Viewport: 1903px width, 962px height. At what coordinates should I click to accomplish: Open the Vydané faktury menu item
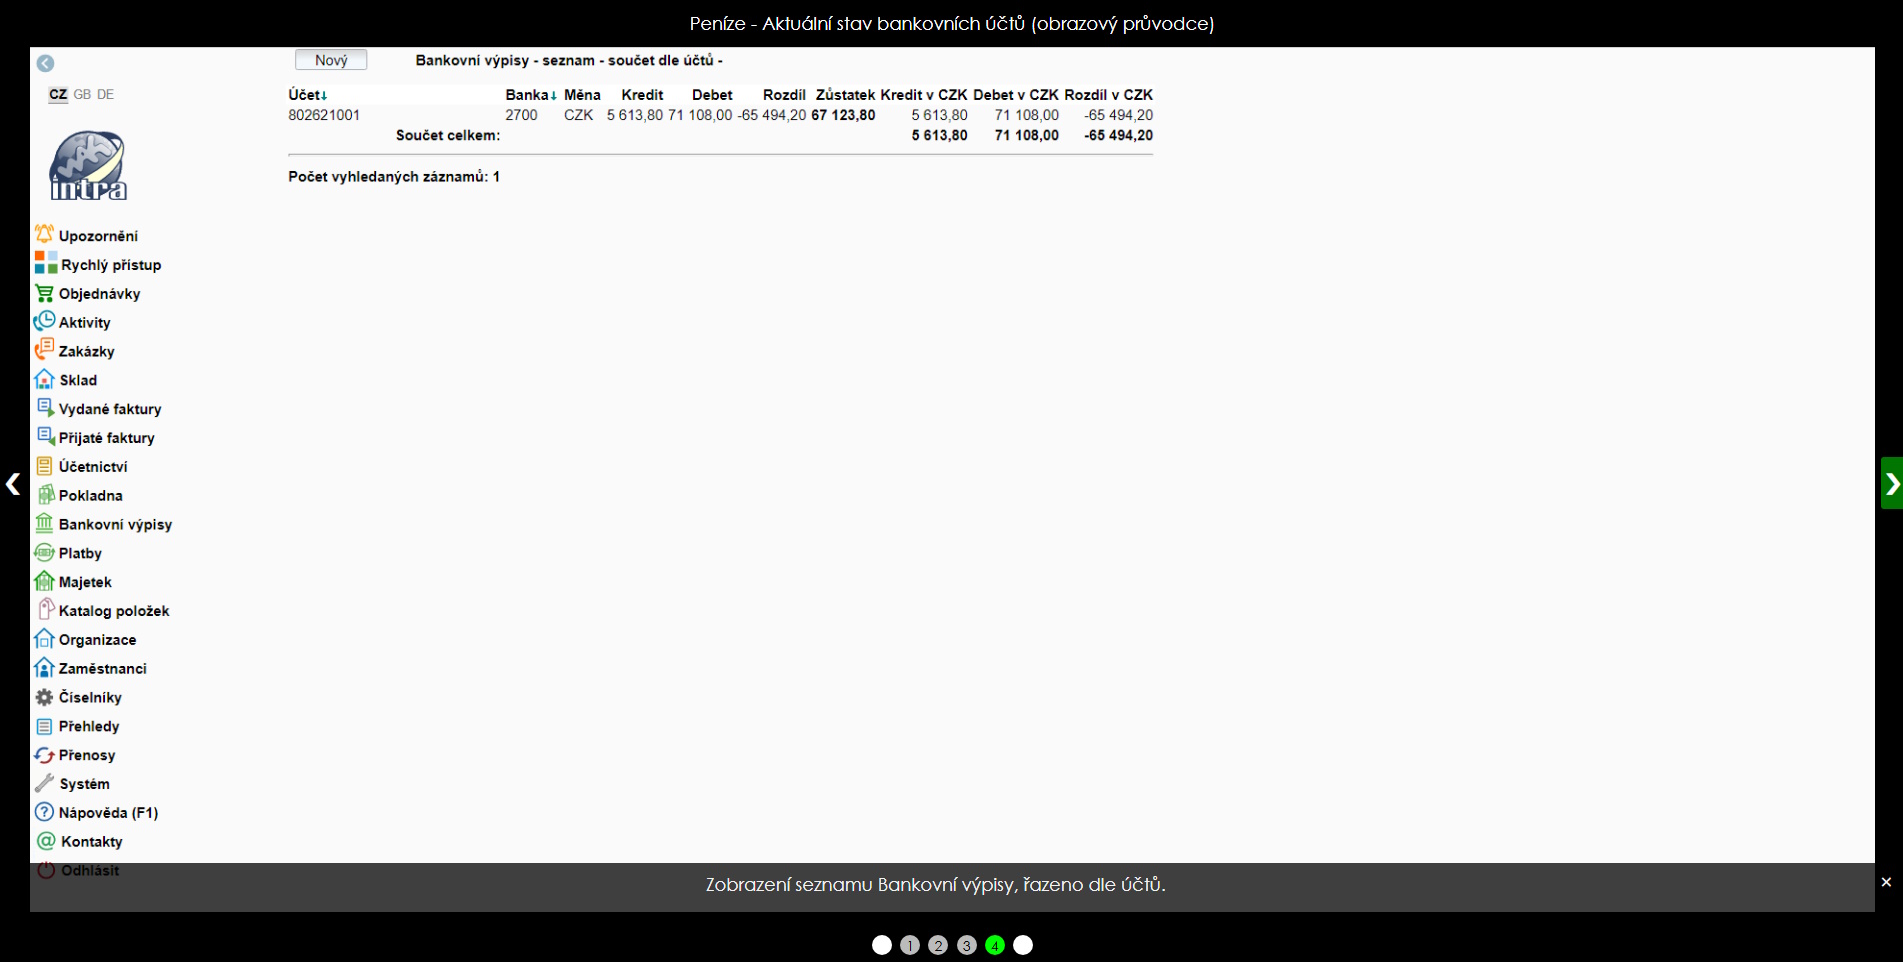pos(109,409)
